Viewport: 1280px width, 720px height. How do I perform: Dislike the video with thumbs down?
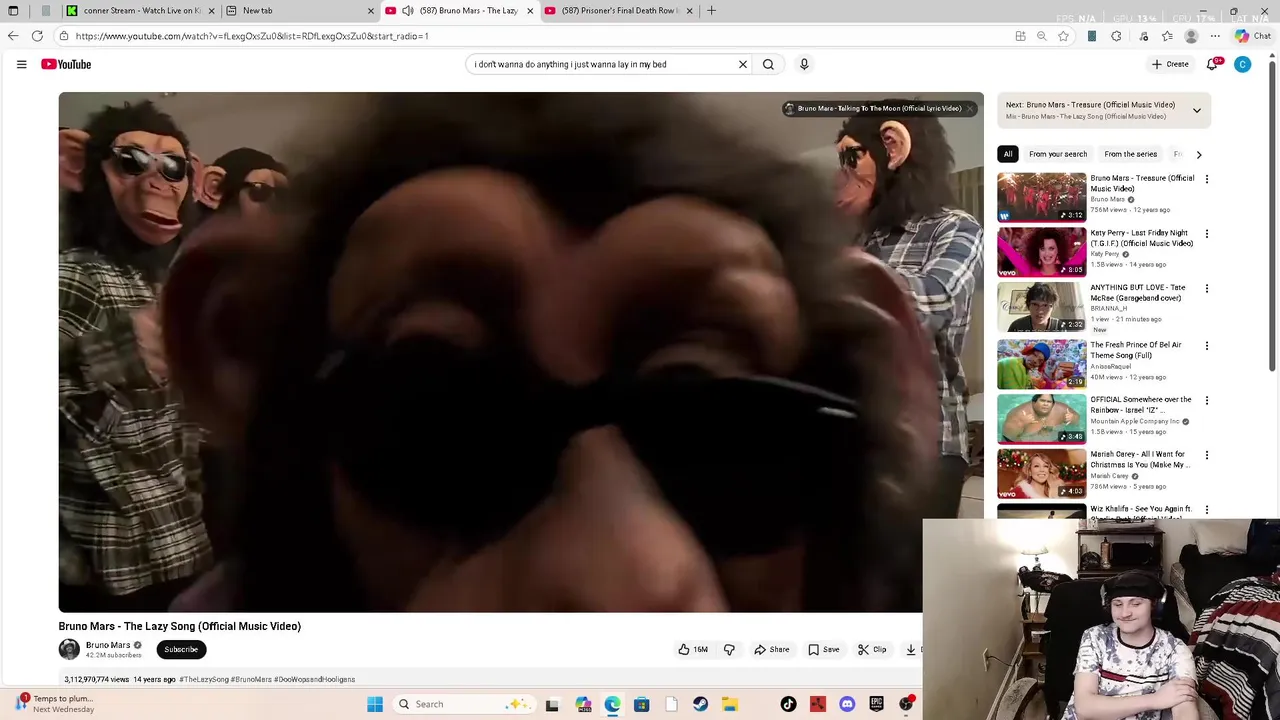[x=729, y=649]
